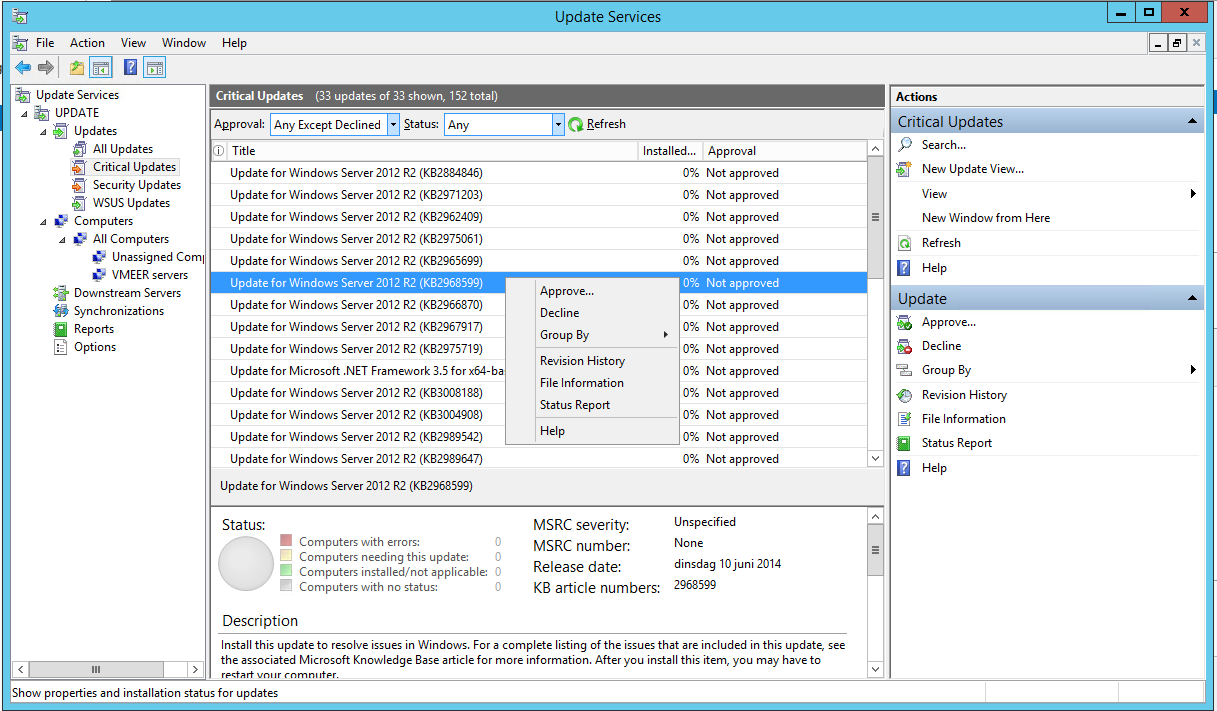Toggle the Show/Hide Console Tree toolbar icon
1217x711 pixels.
[100, 68]
